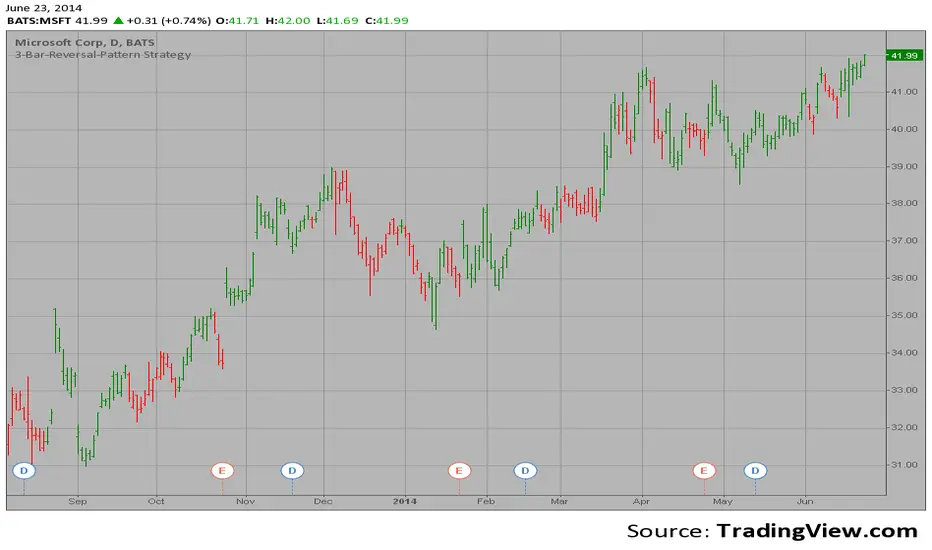
Task: Click the Mar label on the time axis
Action: (559, 501)
